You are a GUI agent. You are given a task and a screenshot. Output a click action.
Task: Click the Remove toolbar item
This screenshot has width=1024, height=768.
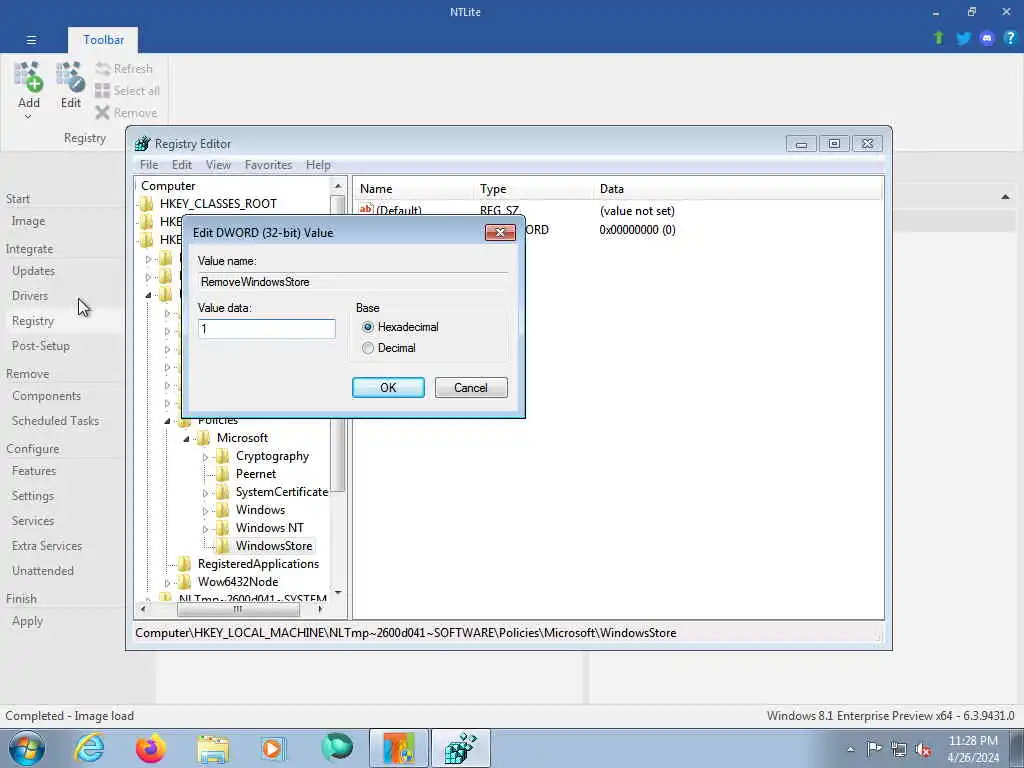click(x=126, y=113)
